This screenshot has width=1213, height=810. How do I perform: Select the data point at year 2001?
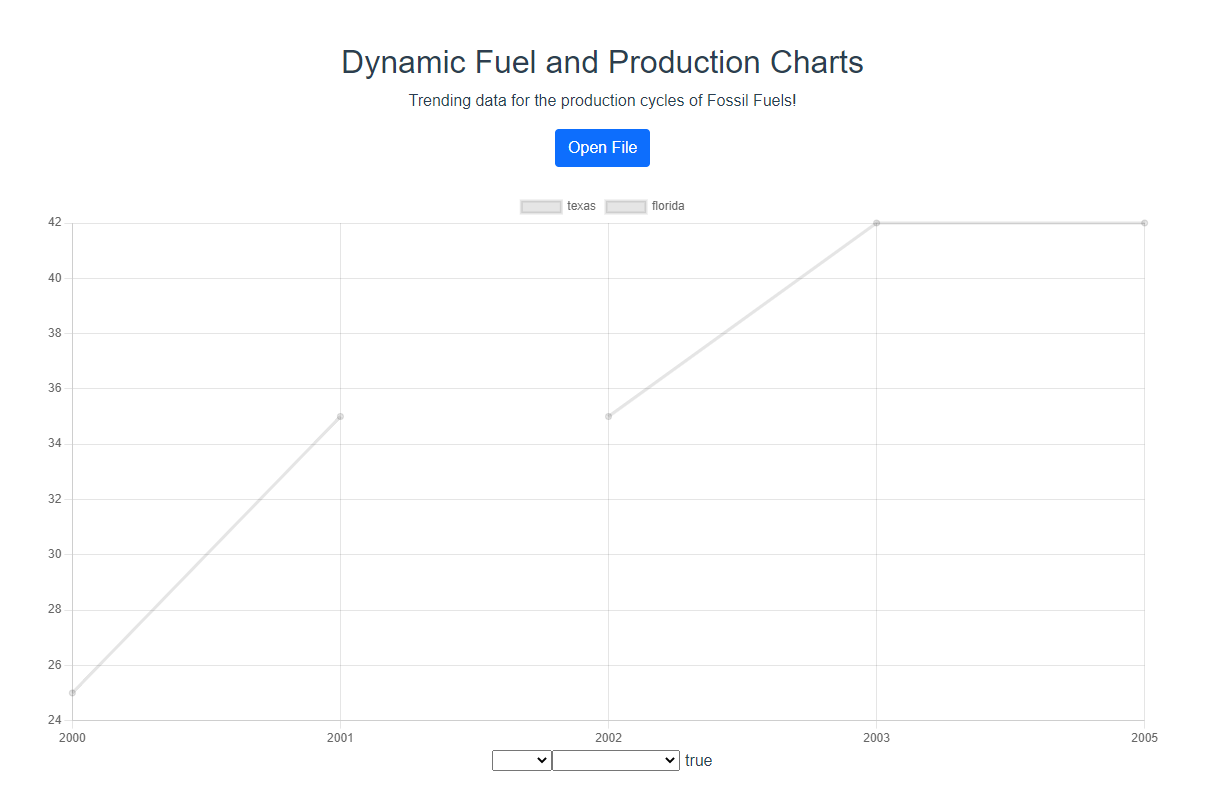click(340, 416)
